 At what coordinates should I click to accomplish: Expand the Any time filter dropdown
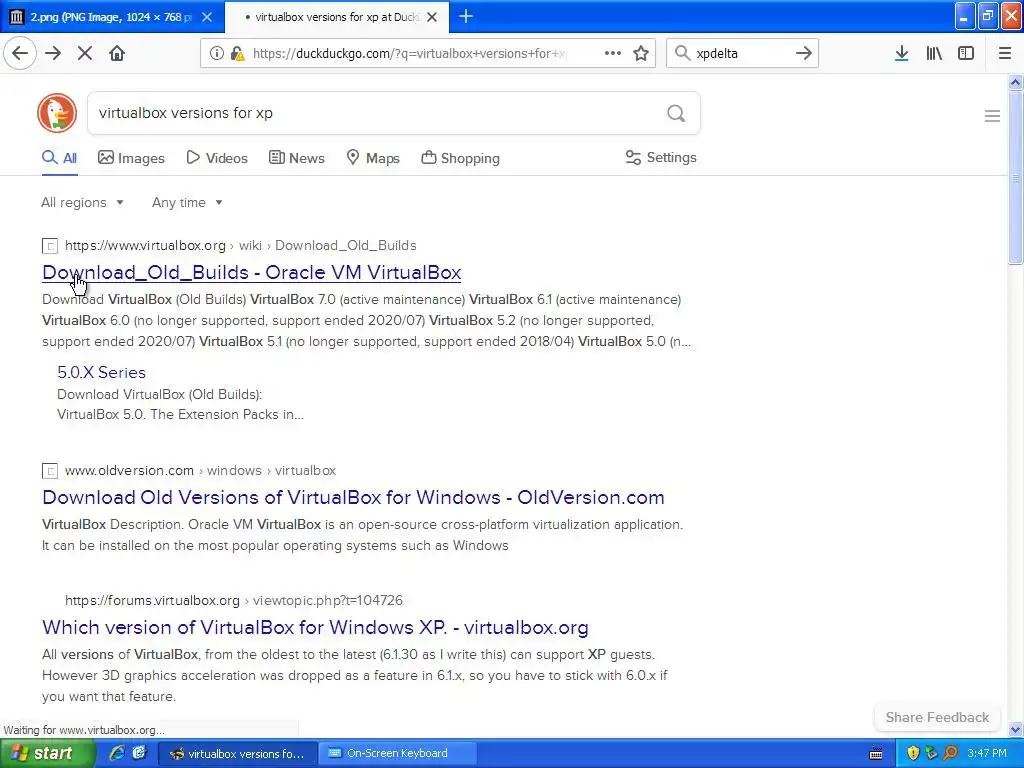[x=187, y=202]
